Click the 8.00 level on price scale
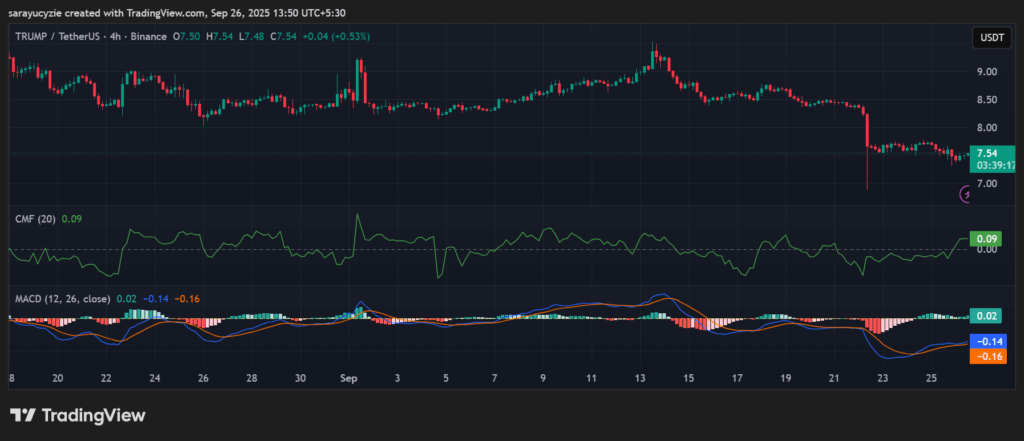 click(x=986, y=128)
